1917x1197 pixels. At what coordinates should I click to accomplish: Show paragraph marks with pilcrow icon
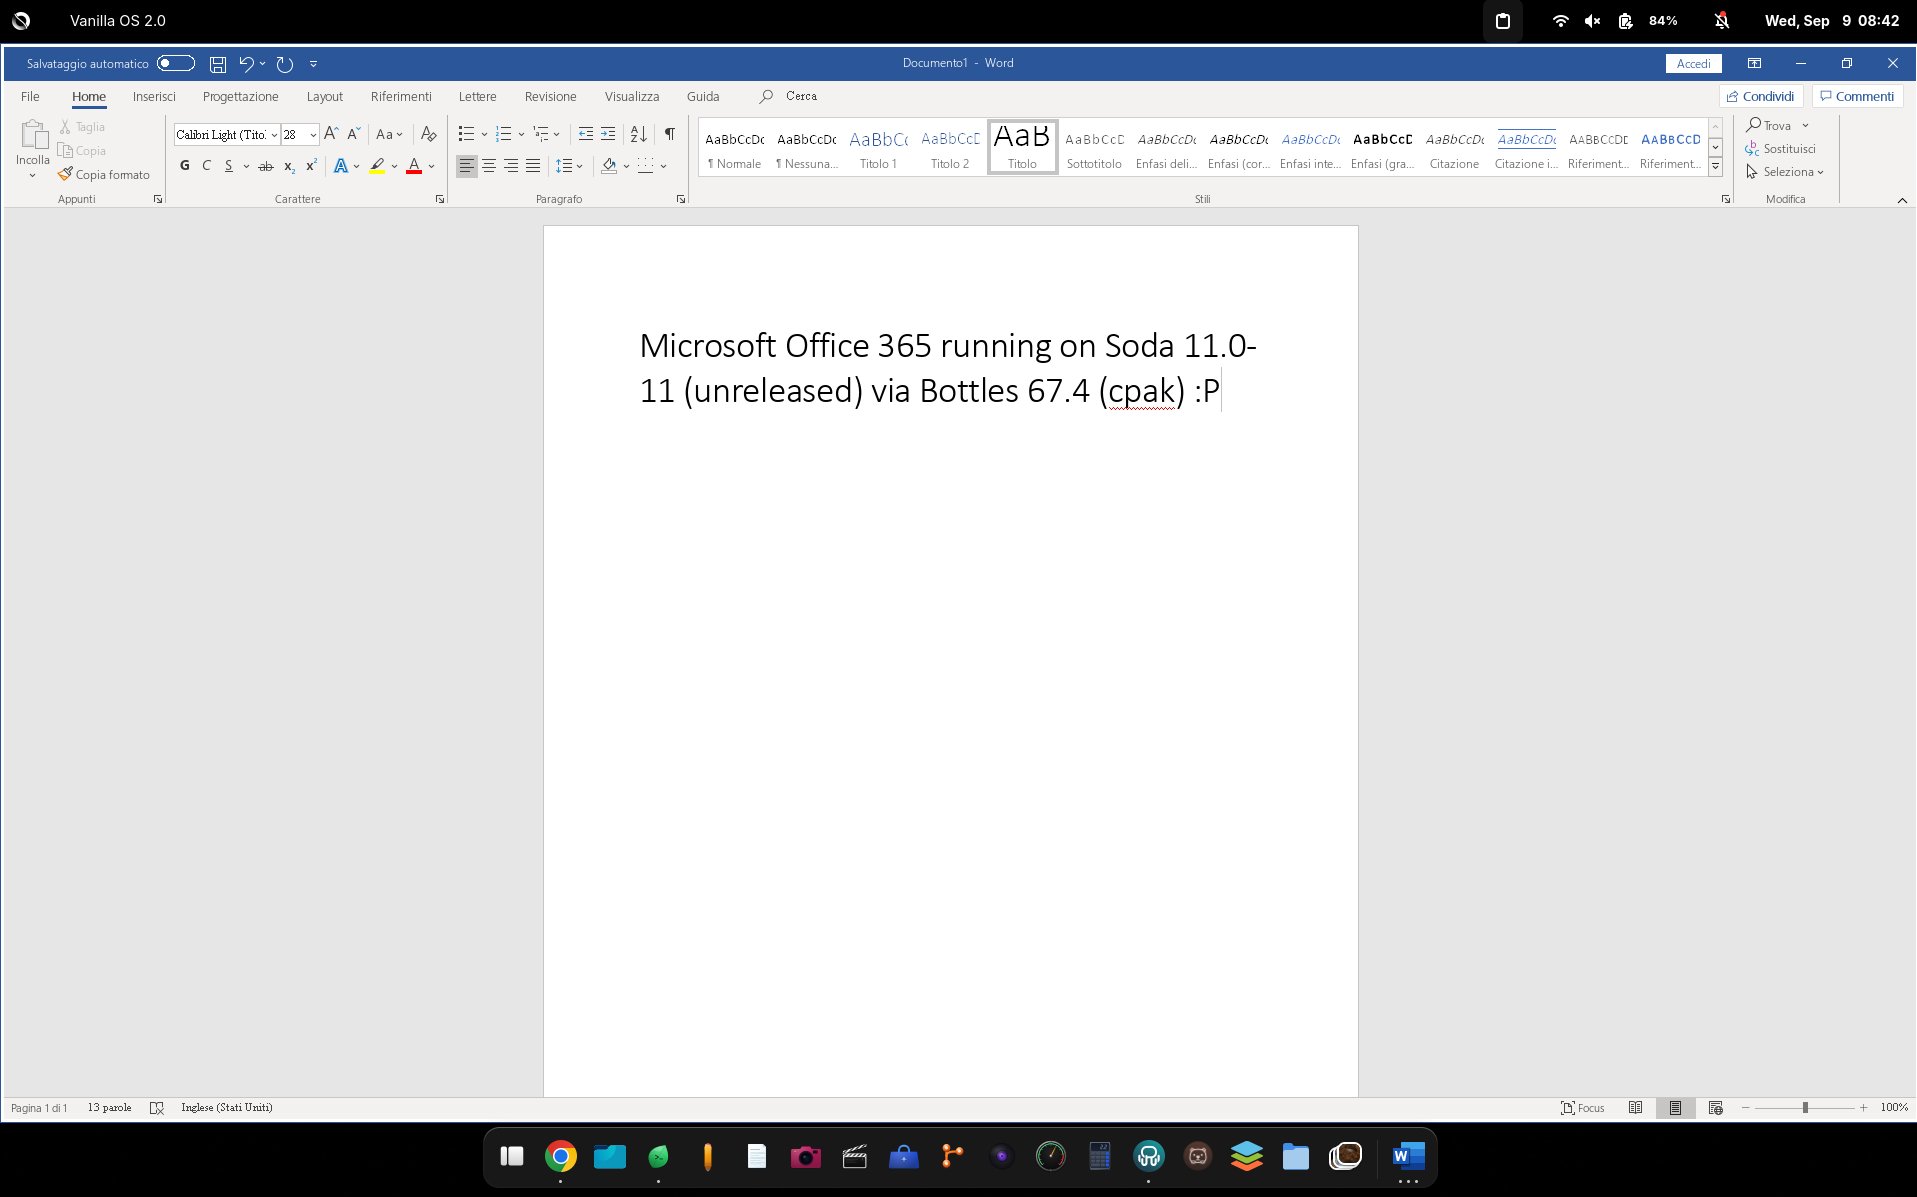pyautogui.click(x=669, y=134)
